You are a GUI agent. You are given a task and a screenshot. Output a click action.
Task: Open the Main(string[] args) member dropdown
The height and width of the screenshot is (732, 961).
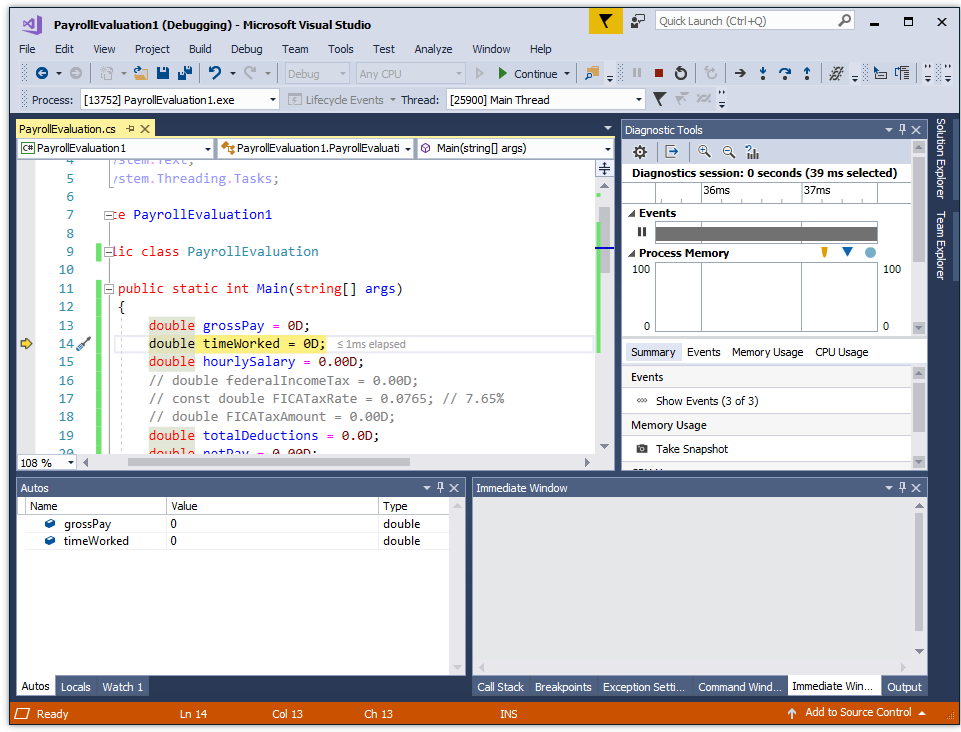[x=608, y=148]
